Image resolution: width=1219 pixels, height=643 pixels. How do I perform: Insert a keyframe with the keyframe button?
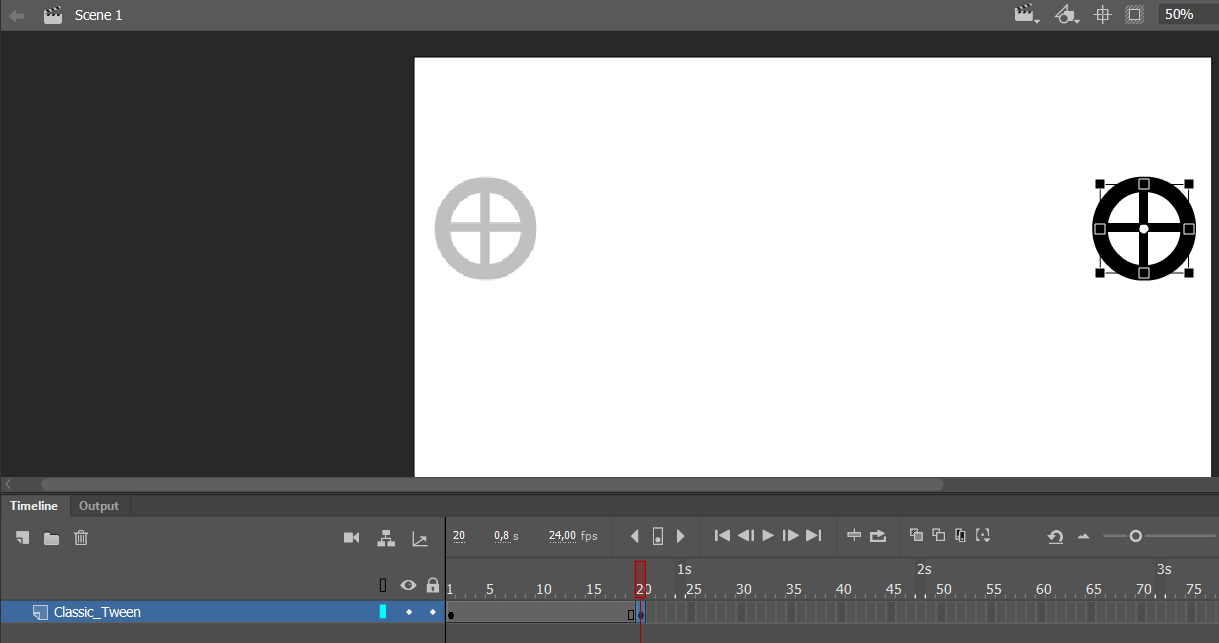pos(658,537)
